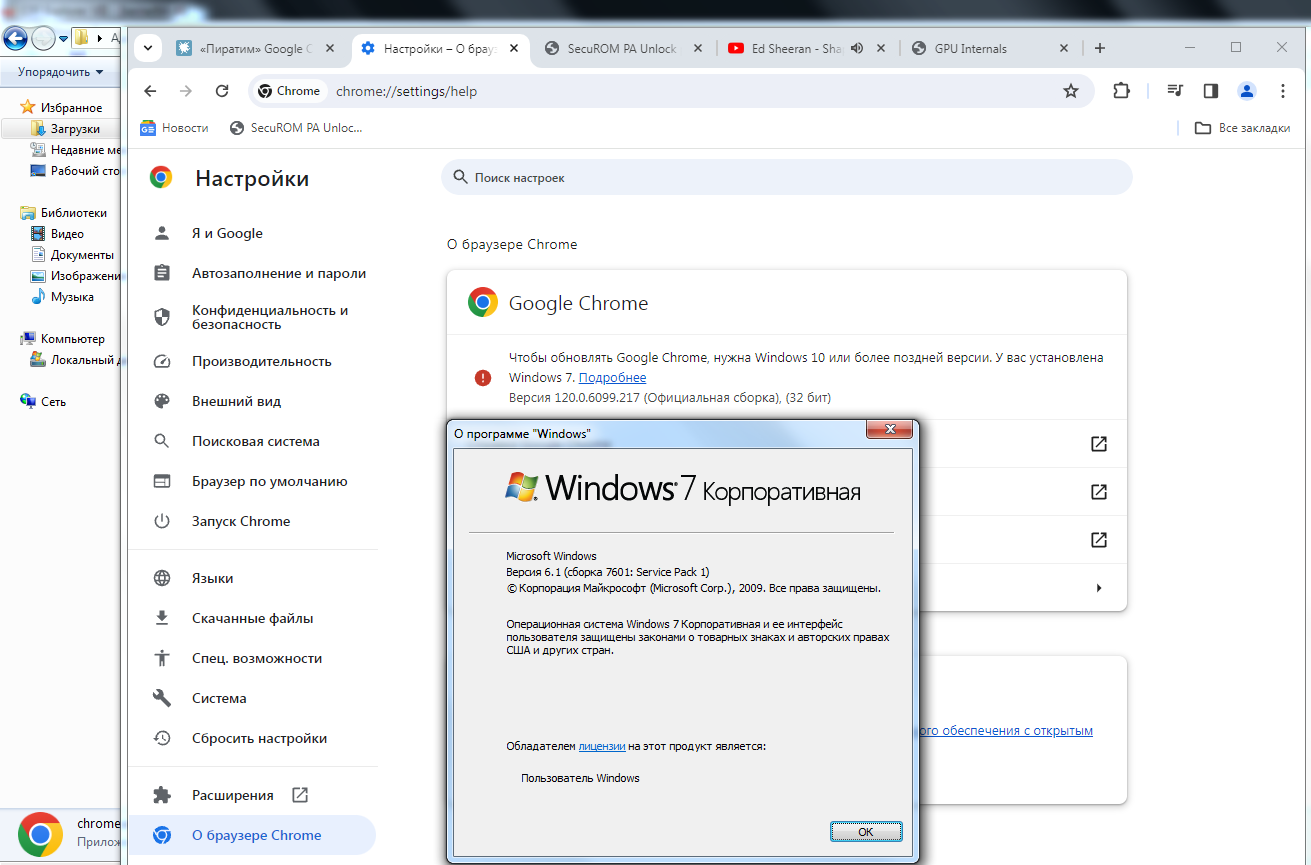Toggle the Chrome side panel icon
Viewport: 1311px width, 865px height.
click(1211, 91)
